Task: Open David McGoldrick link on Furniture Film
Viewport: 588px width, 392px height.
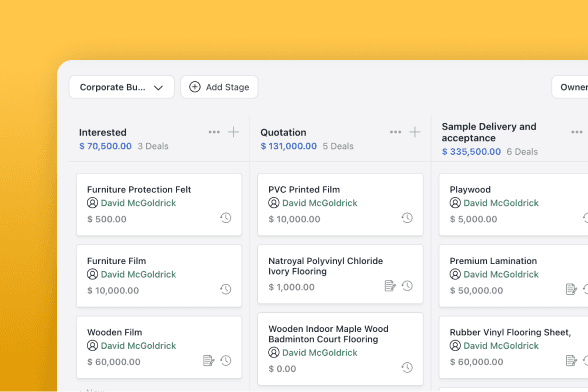Action: pyautogui.click(x=138, y=274)
